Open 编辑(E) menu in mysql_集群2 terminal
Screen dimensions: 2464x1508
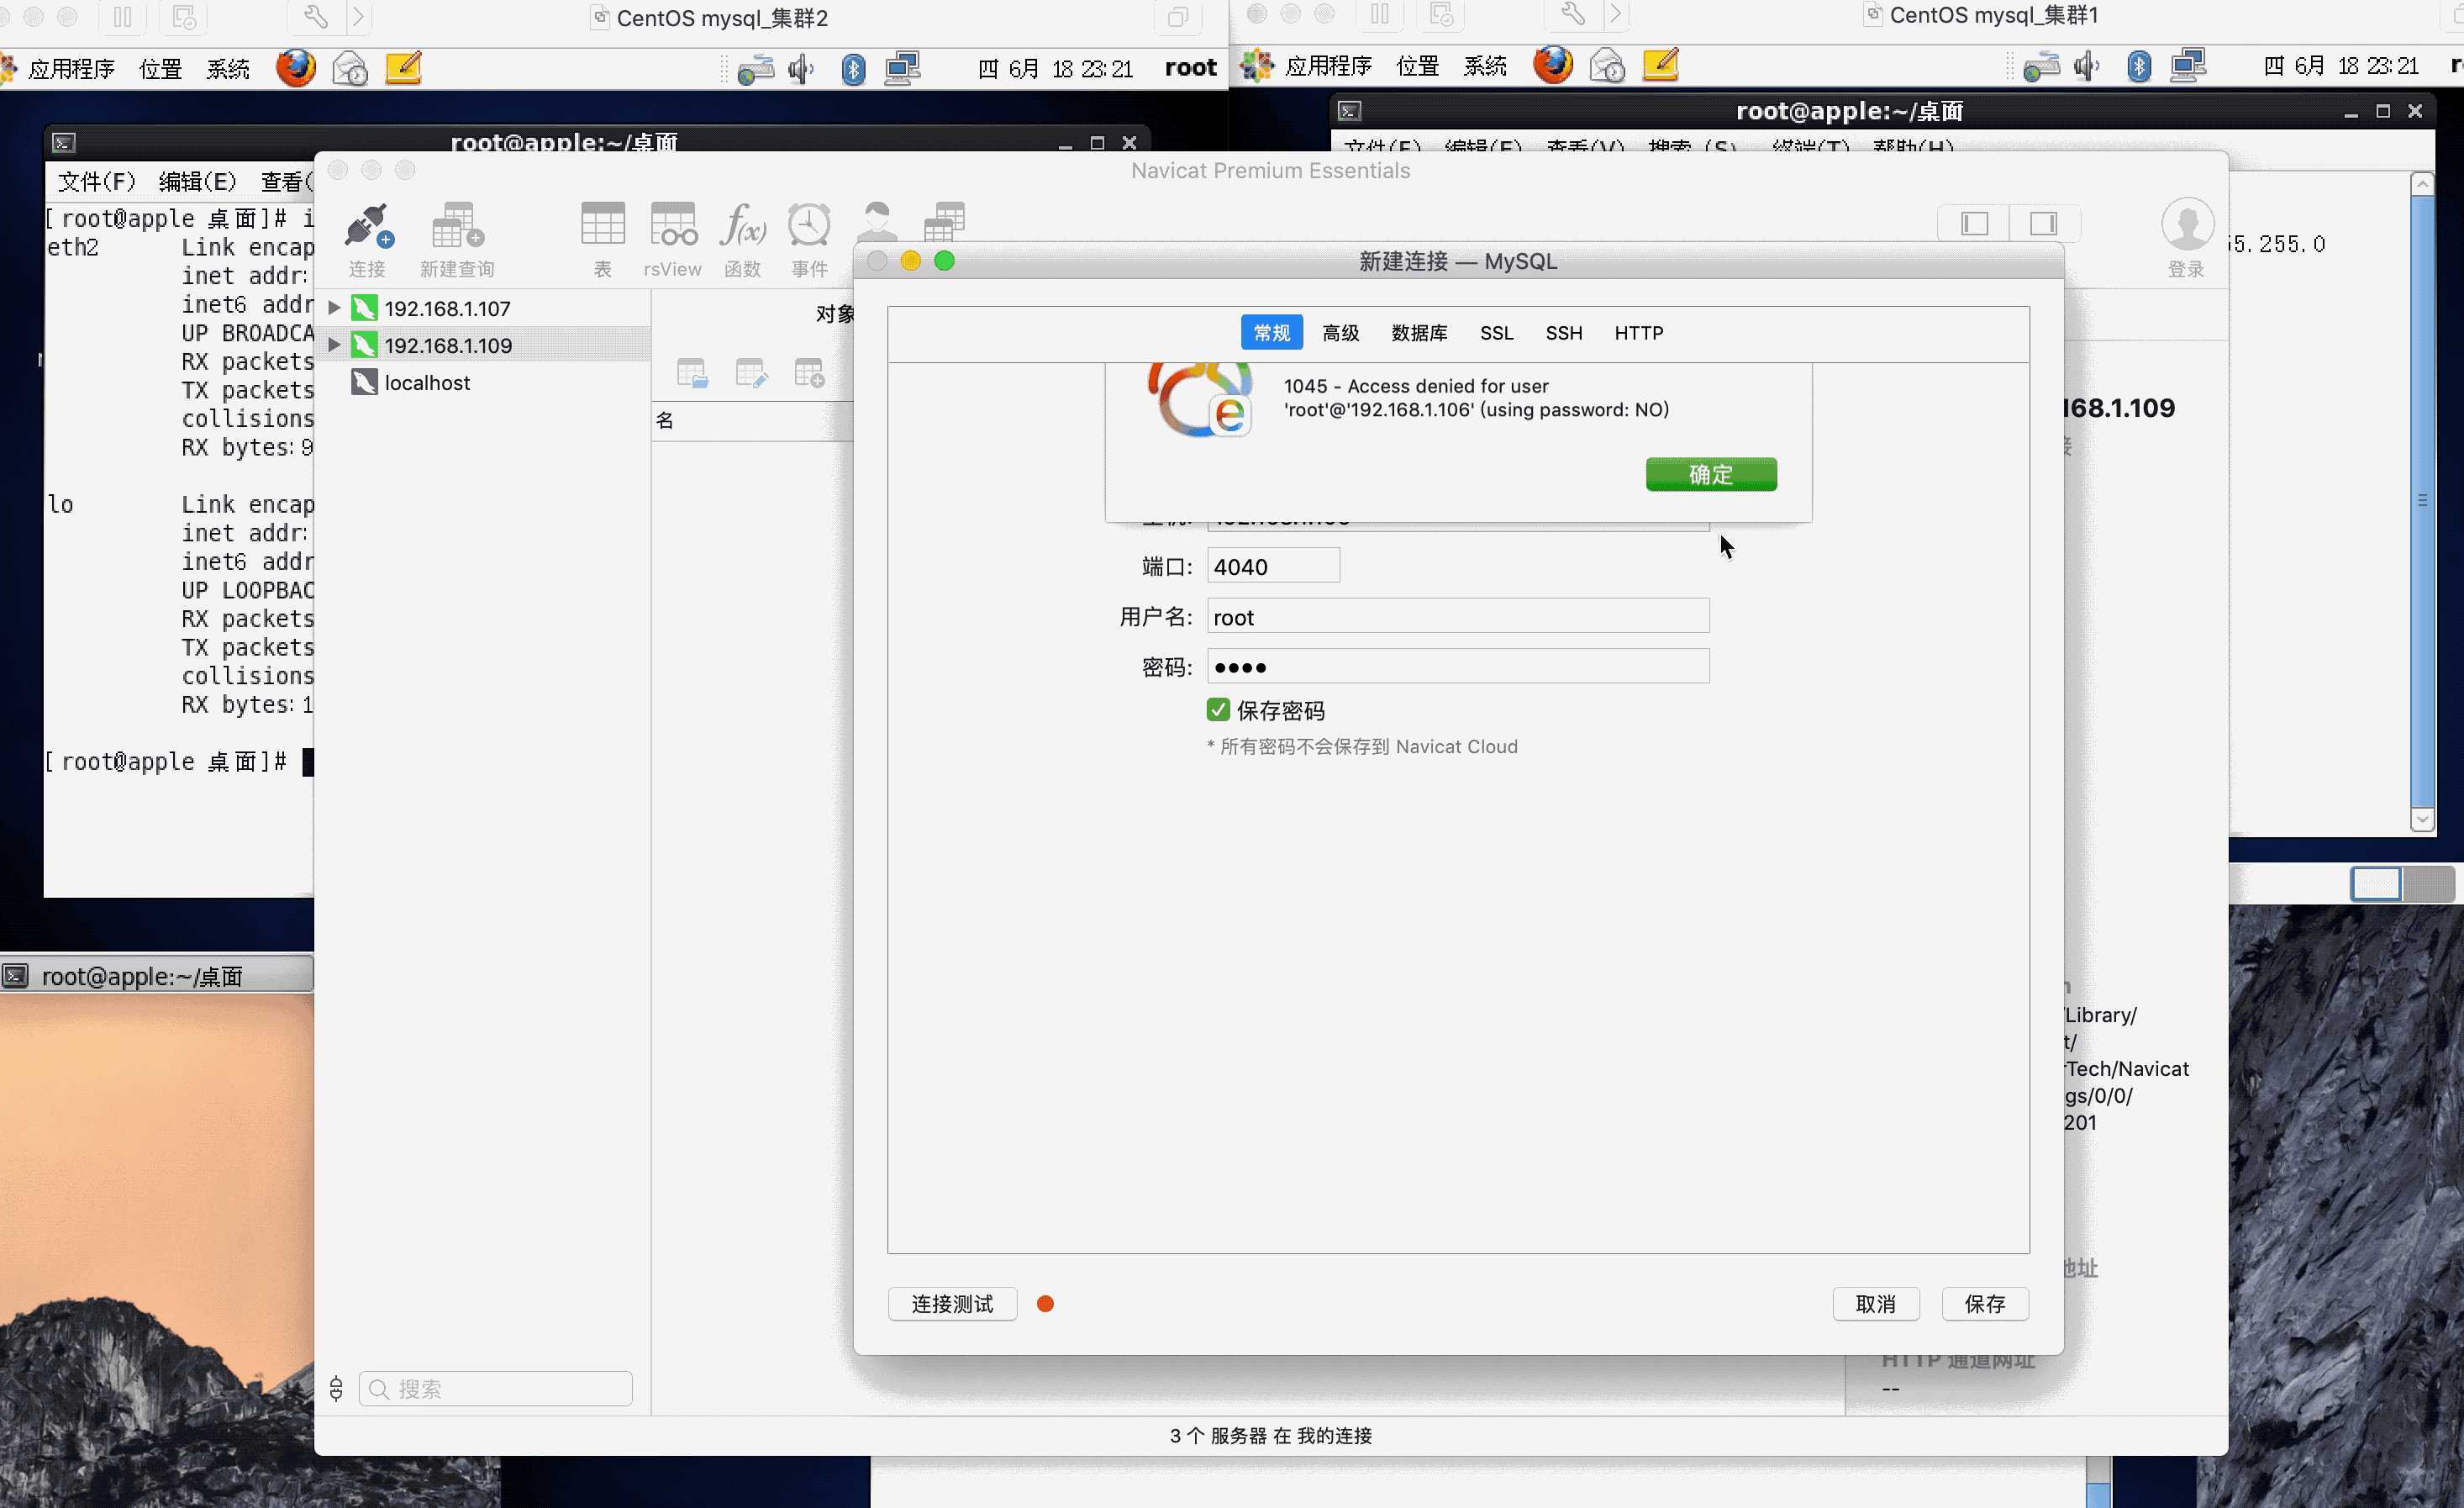[x=197, y=181]
